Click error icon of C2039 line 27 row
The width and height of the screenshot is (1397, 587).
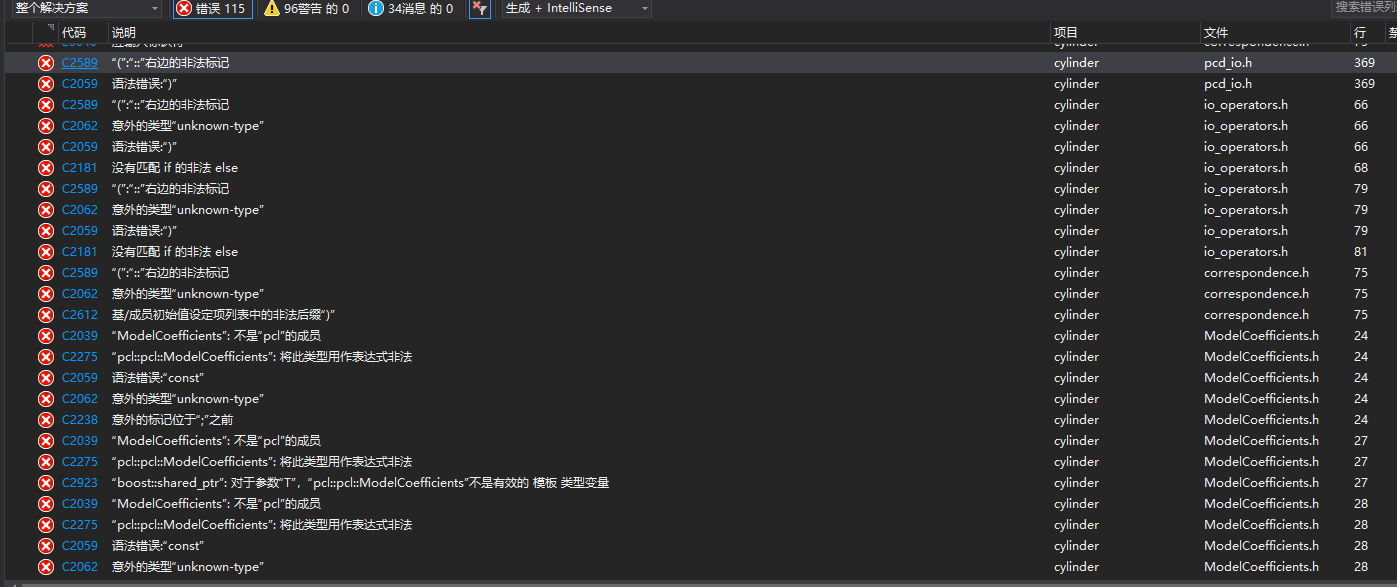click(x=46, y=441)
